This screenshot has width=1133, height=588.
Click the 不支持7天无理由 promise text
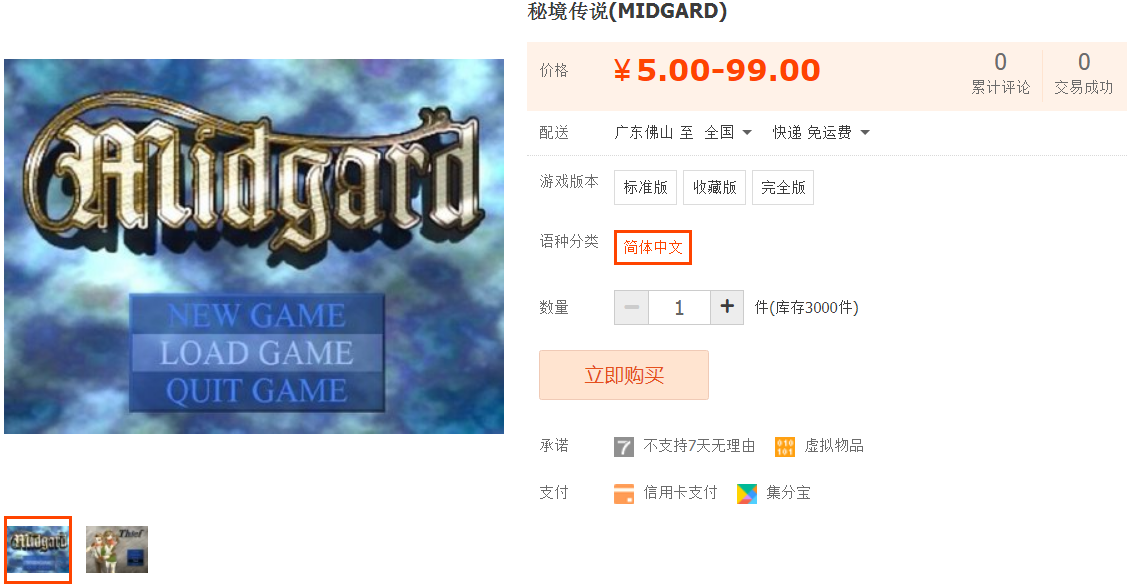[x=699, y=446]
